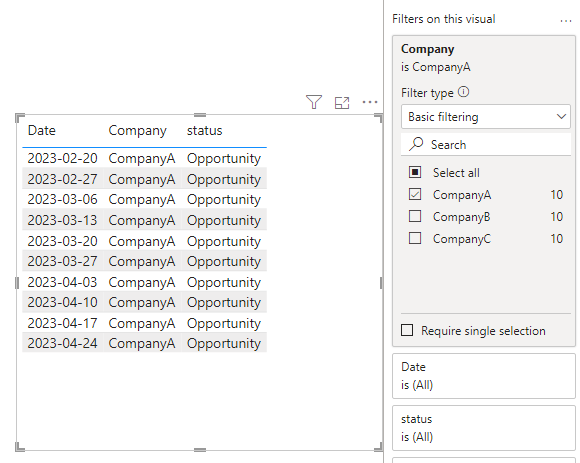Select the 2023-04-17 date cell
This screenshot has height=463, width=580.
point(62,323)
